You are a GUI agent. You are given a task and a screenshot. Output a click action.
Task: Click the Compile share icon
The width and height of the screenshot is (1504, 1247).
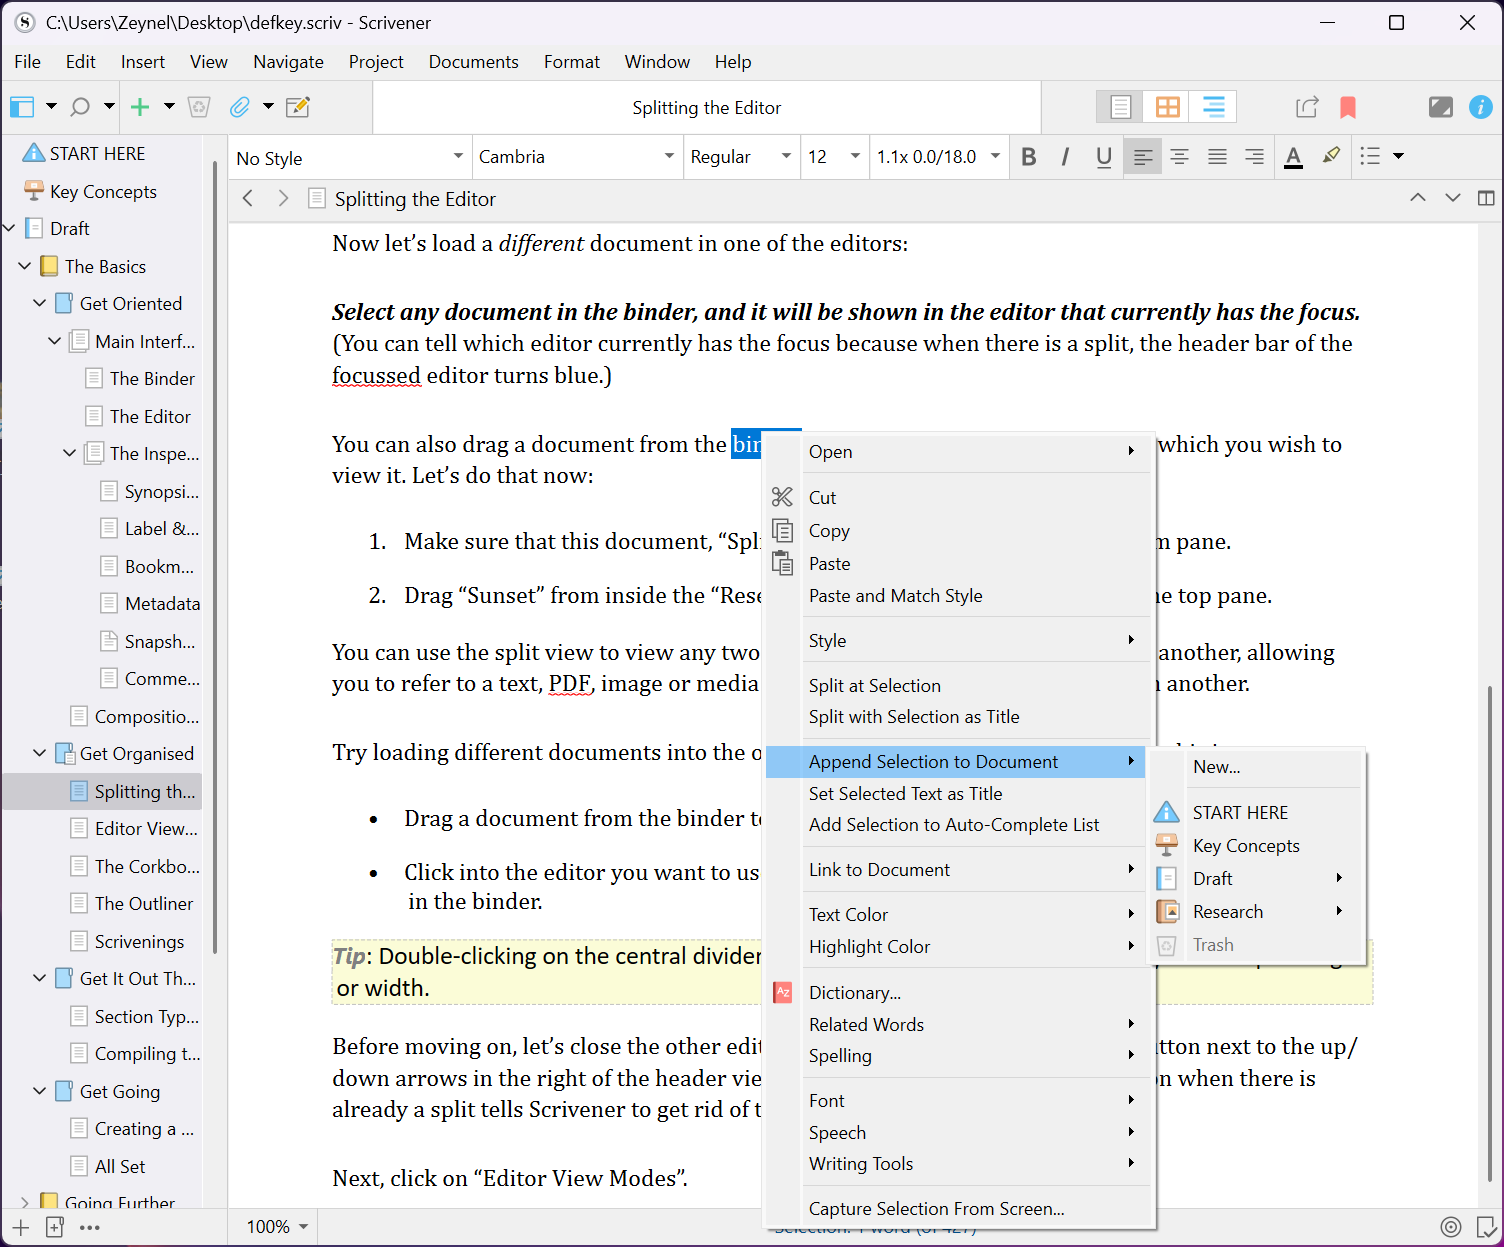(x=1307, y=107)
